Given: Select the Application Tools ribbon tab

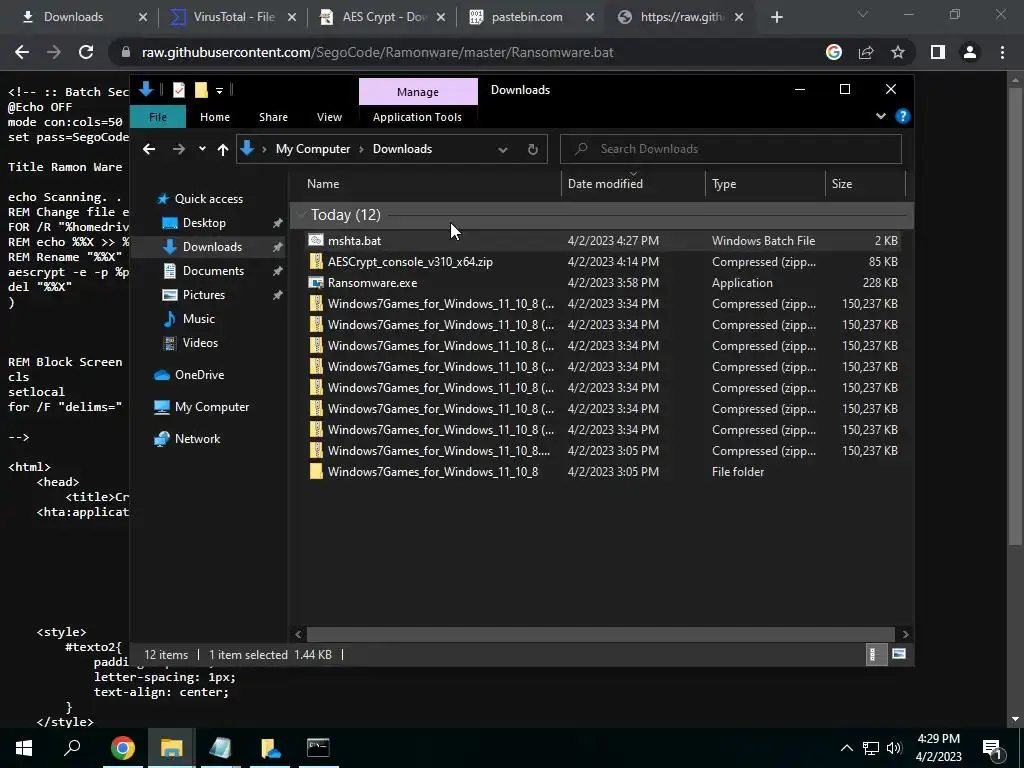Looking at the screenshot, I should [417, 117].
